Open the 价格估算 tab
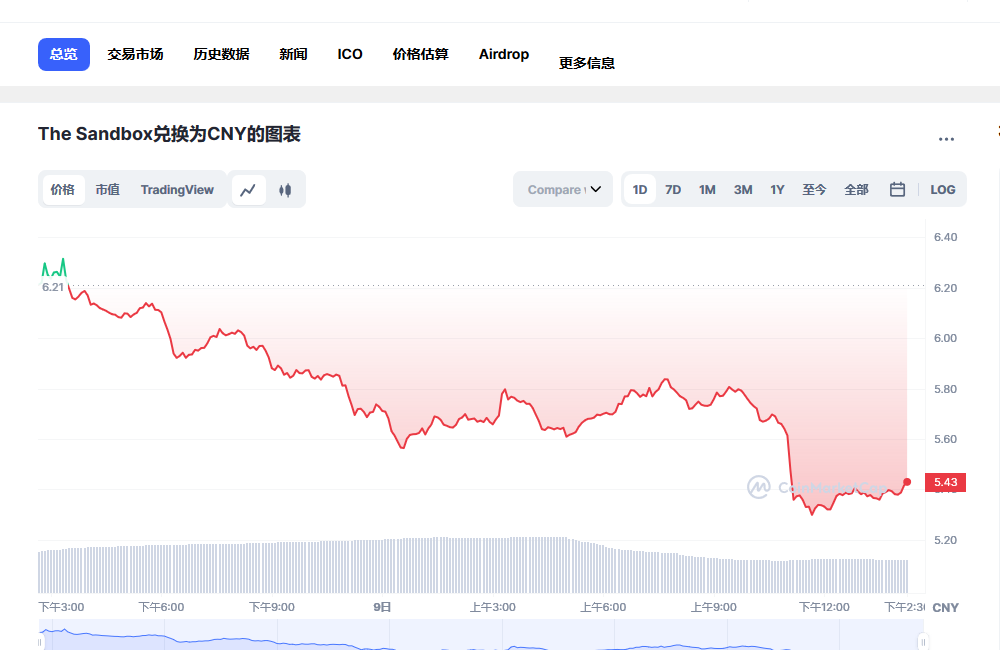The width and height of the screenshot is (1000, 650). coord(421,54)
